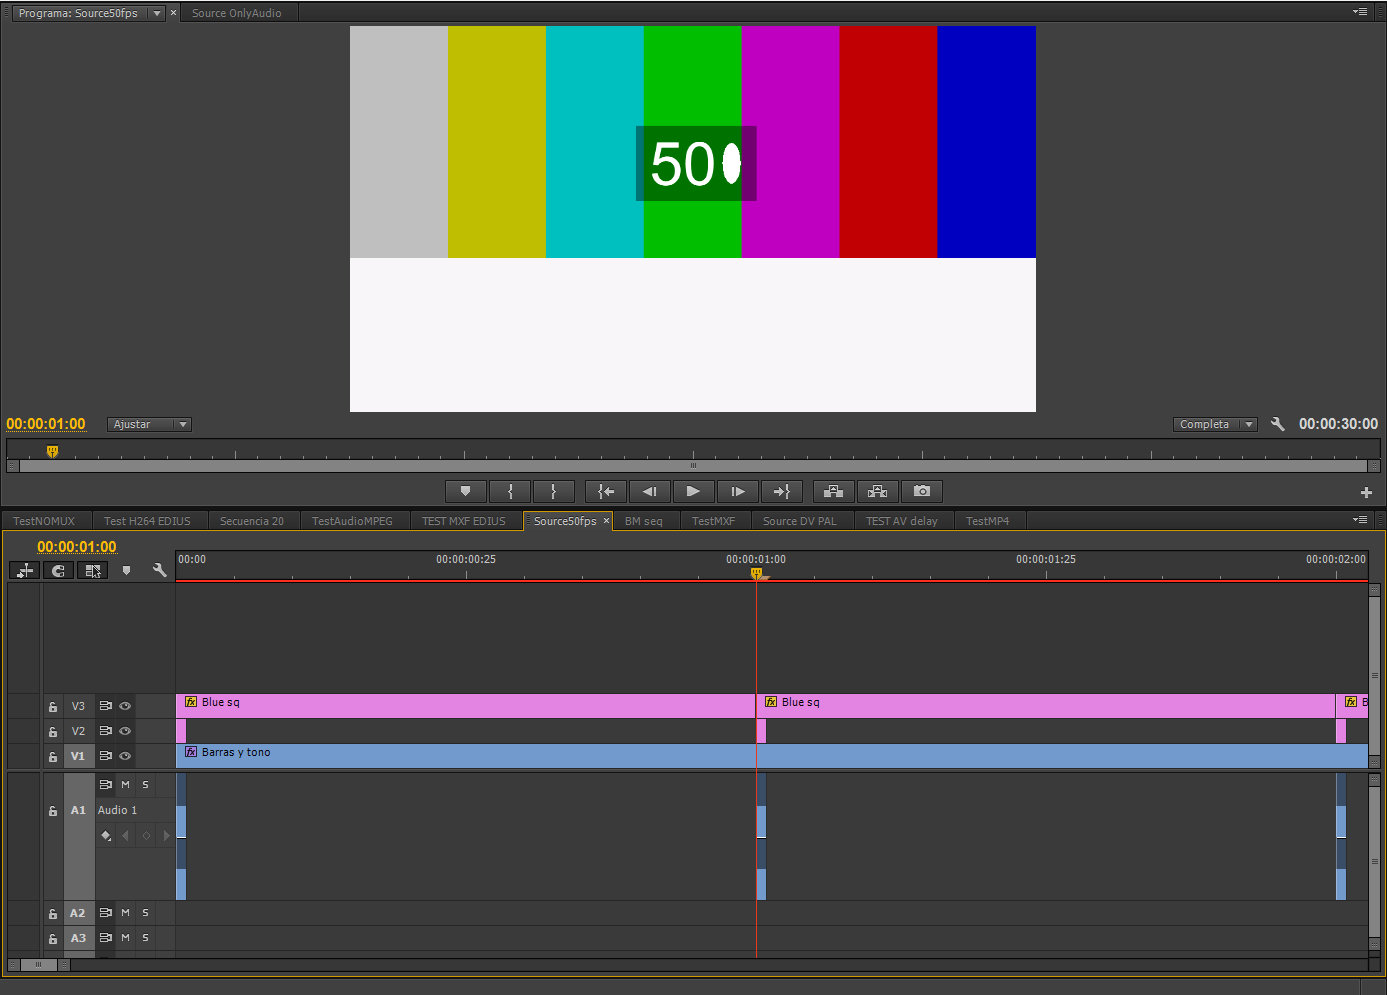Click the Mark In button in the program monitor
Viewport: 1387px width, 995px height.
[510, 491]
